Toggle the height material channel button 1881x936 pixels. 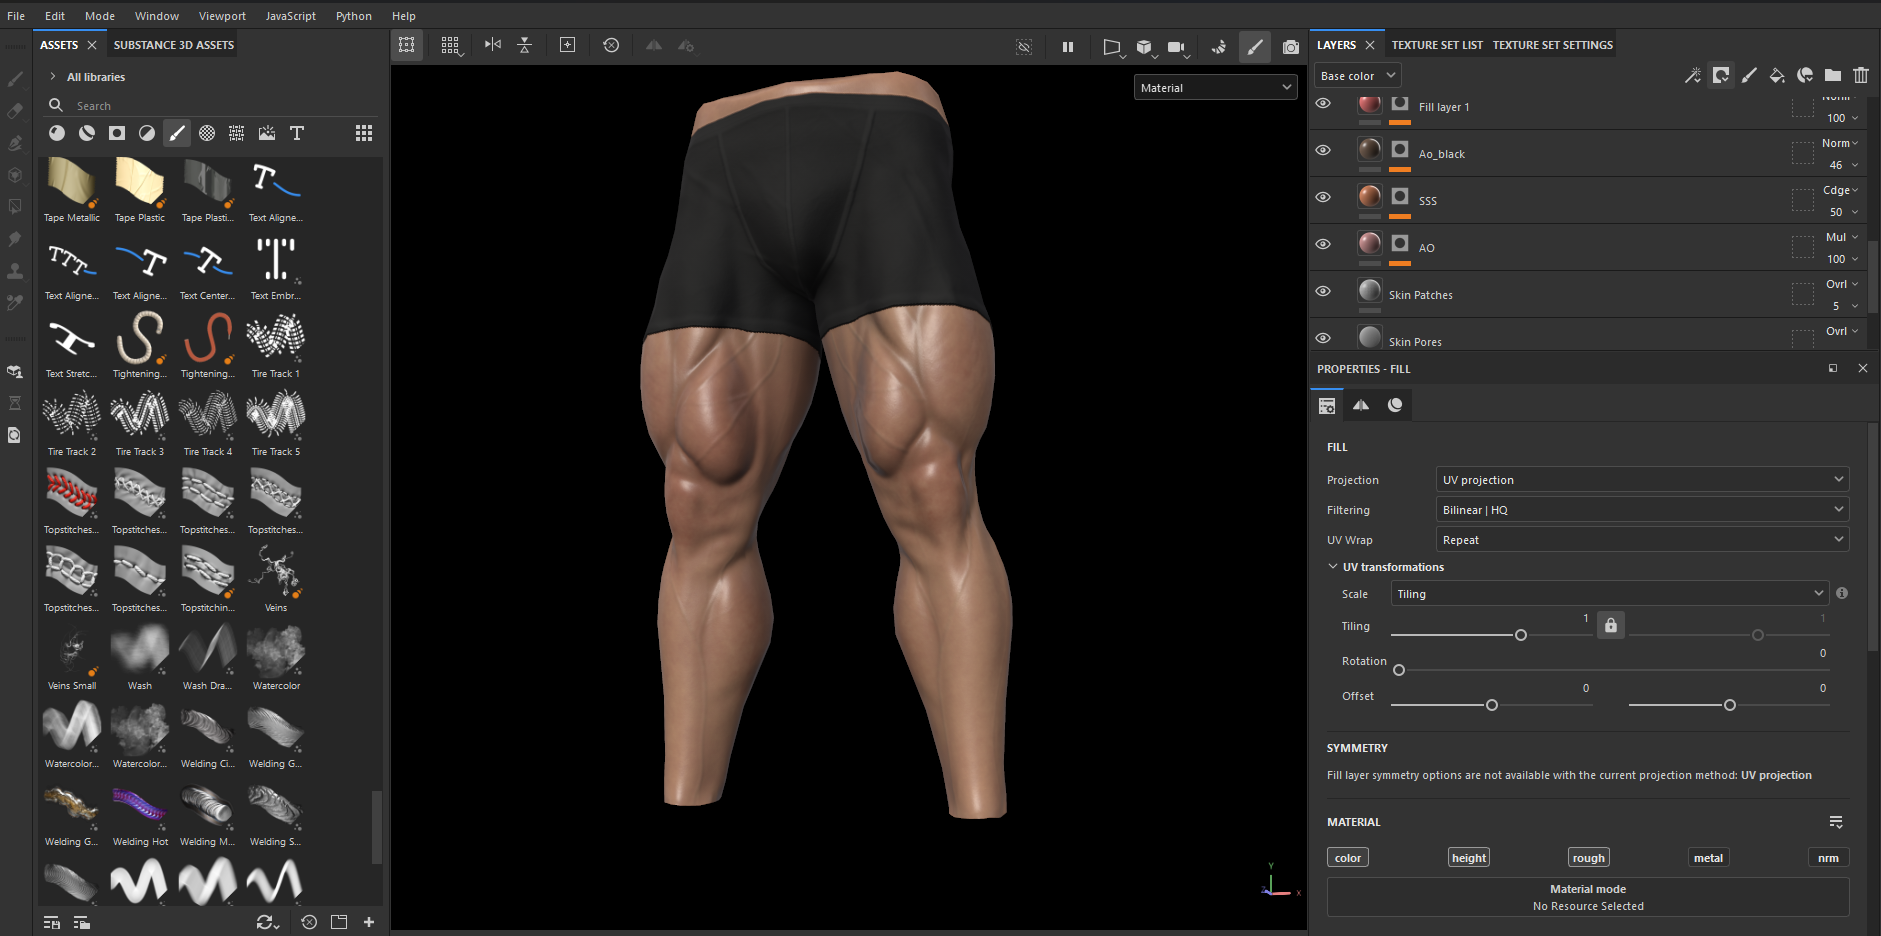coord(1468,858)
